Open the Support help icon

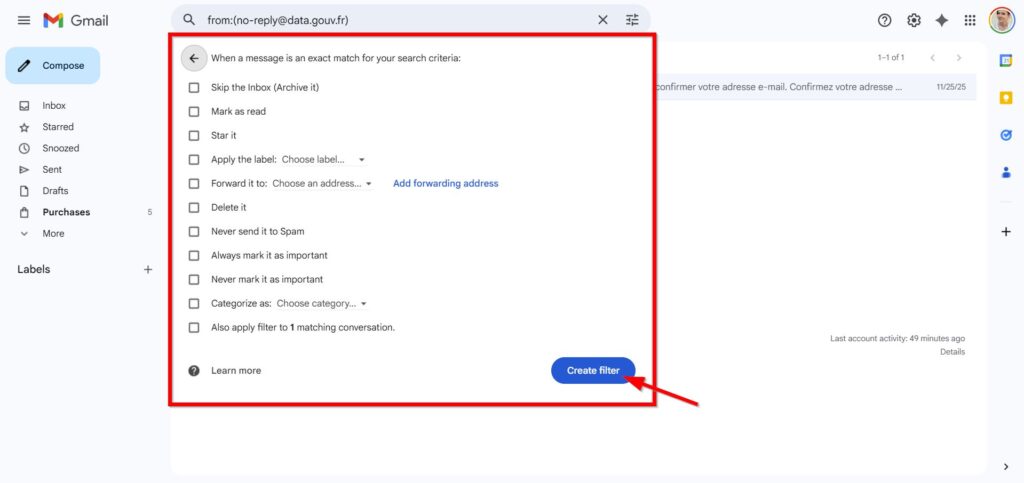(884, 20)
